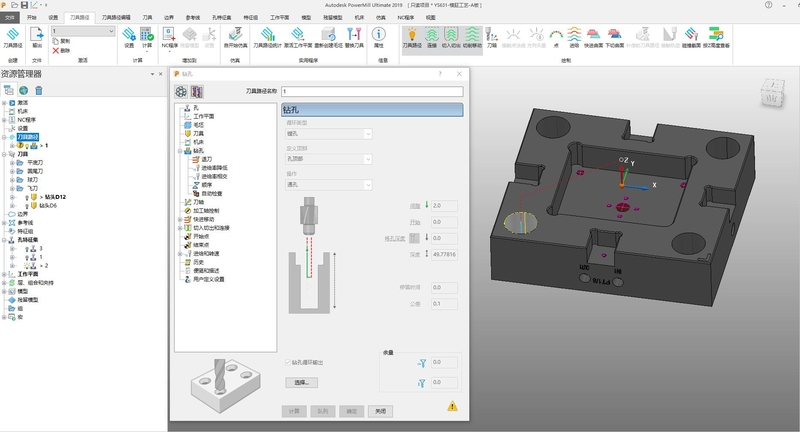
Task: Toggle the 刀具路径 draw lightbulb button
Action: coord(412,38)
